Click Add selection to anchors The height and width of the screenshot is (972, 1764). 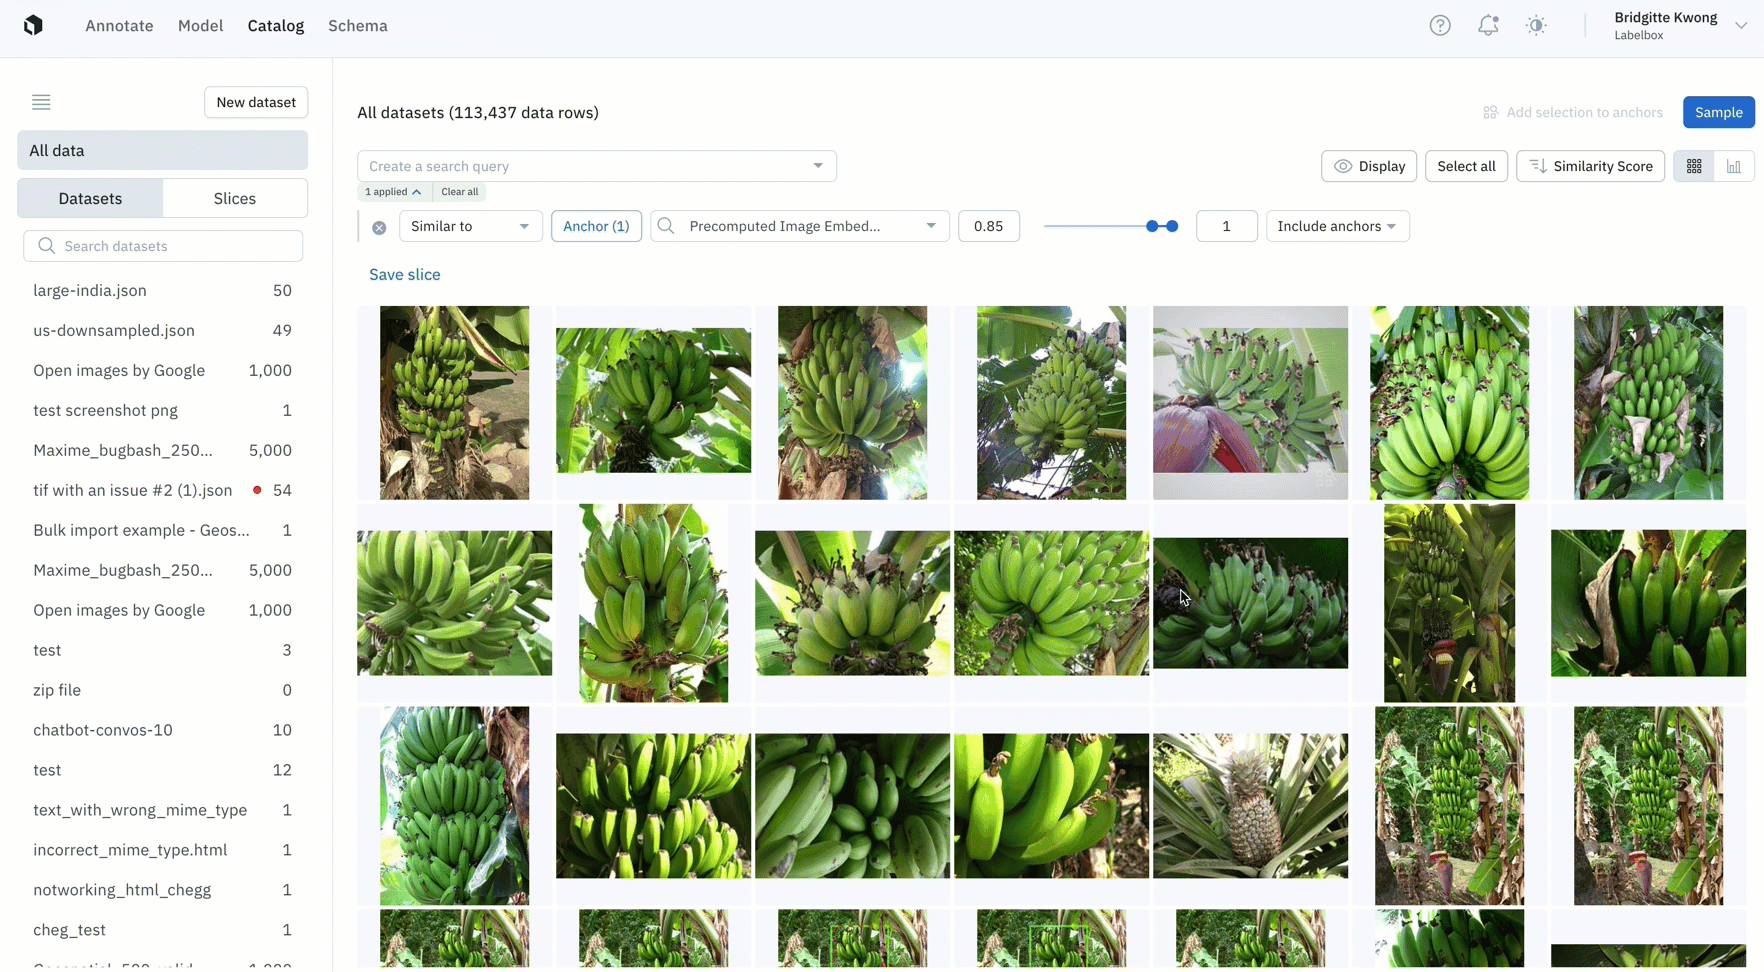[x=1573, y=112]
